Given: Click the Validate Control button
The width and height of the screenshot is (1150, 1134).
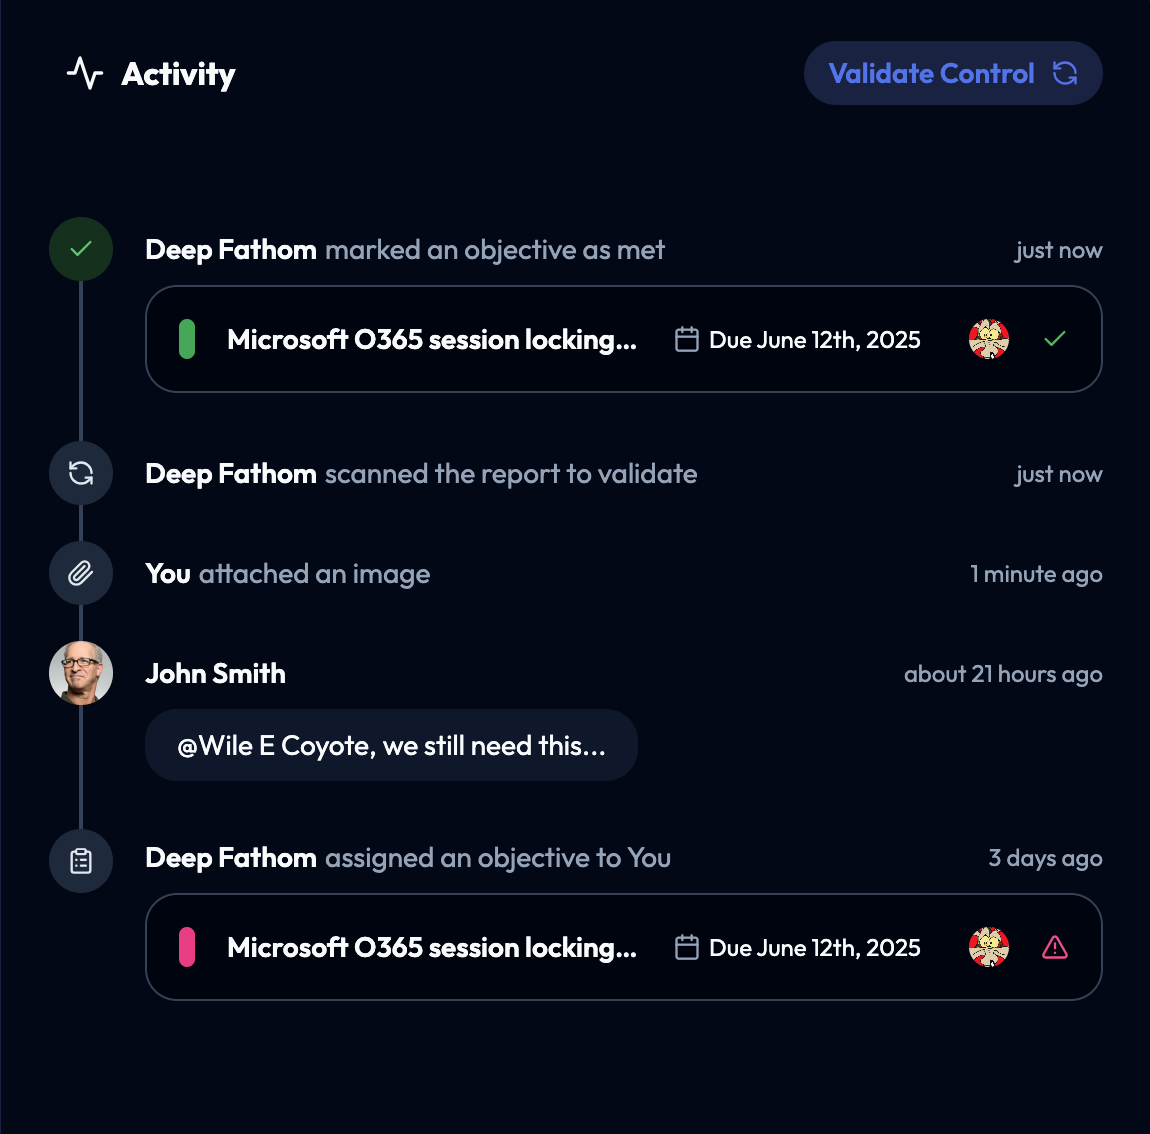Looking at the screenshot, I should [x=952, y=73].
